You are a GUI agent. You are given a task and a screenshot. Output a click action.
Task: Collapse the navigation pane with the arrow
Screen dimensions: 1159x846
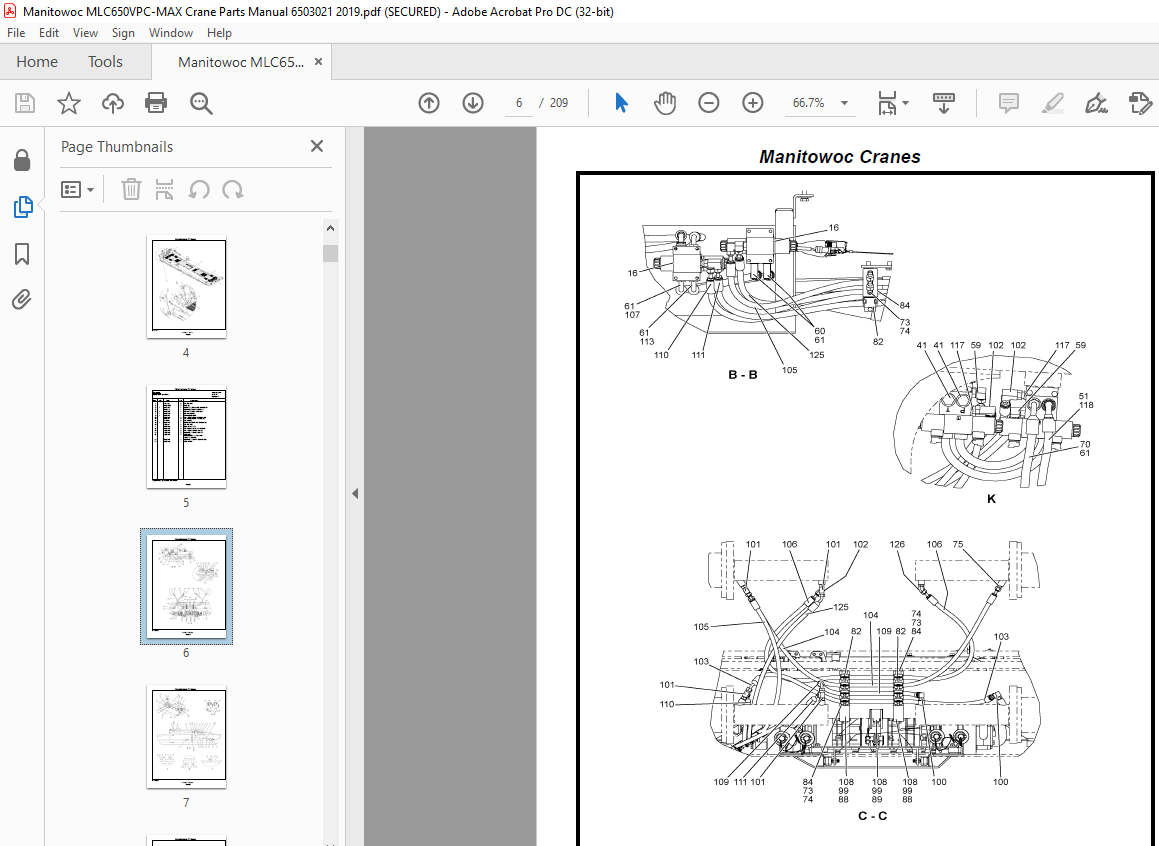point(355,493)
